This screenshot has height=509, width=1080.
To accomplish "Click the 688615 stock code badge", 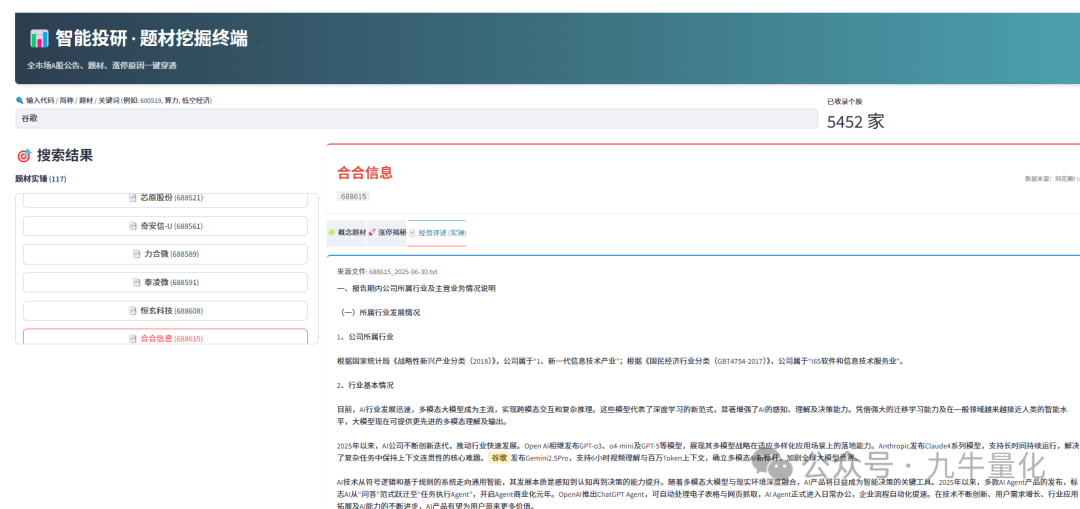I will click(x=354, y=196).
